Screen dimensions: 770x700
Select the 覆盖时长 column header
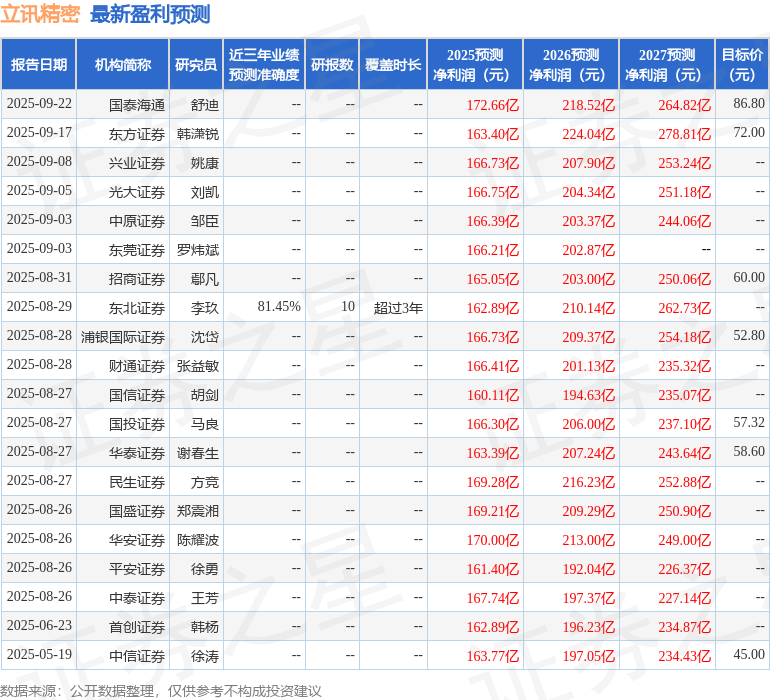[x=393, y=64]
